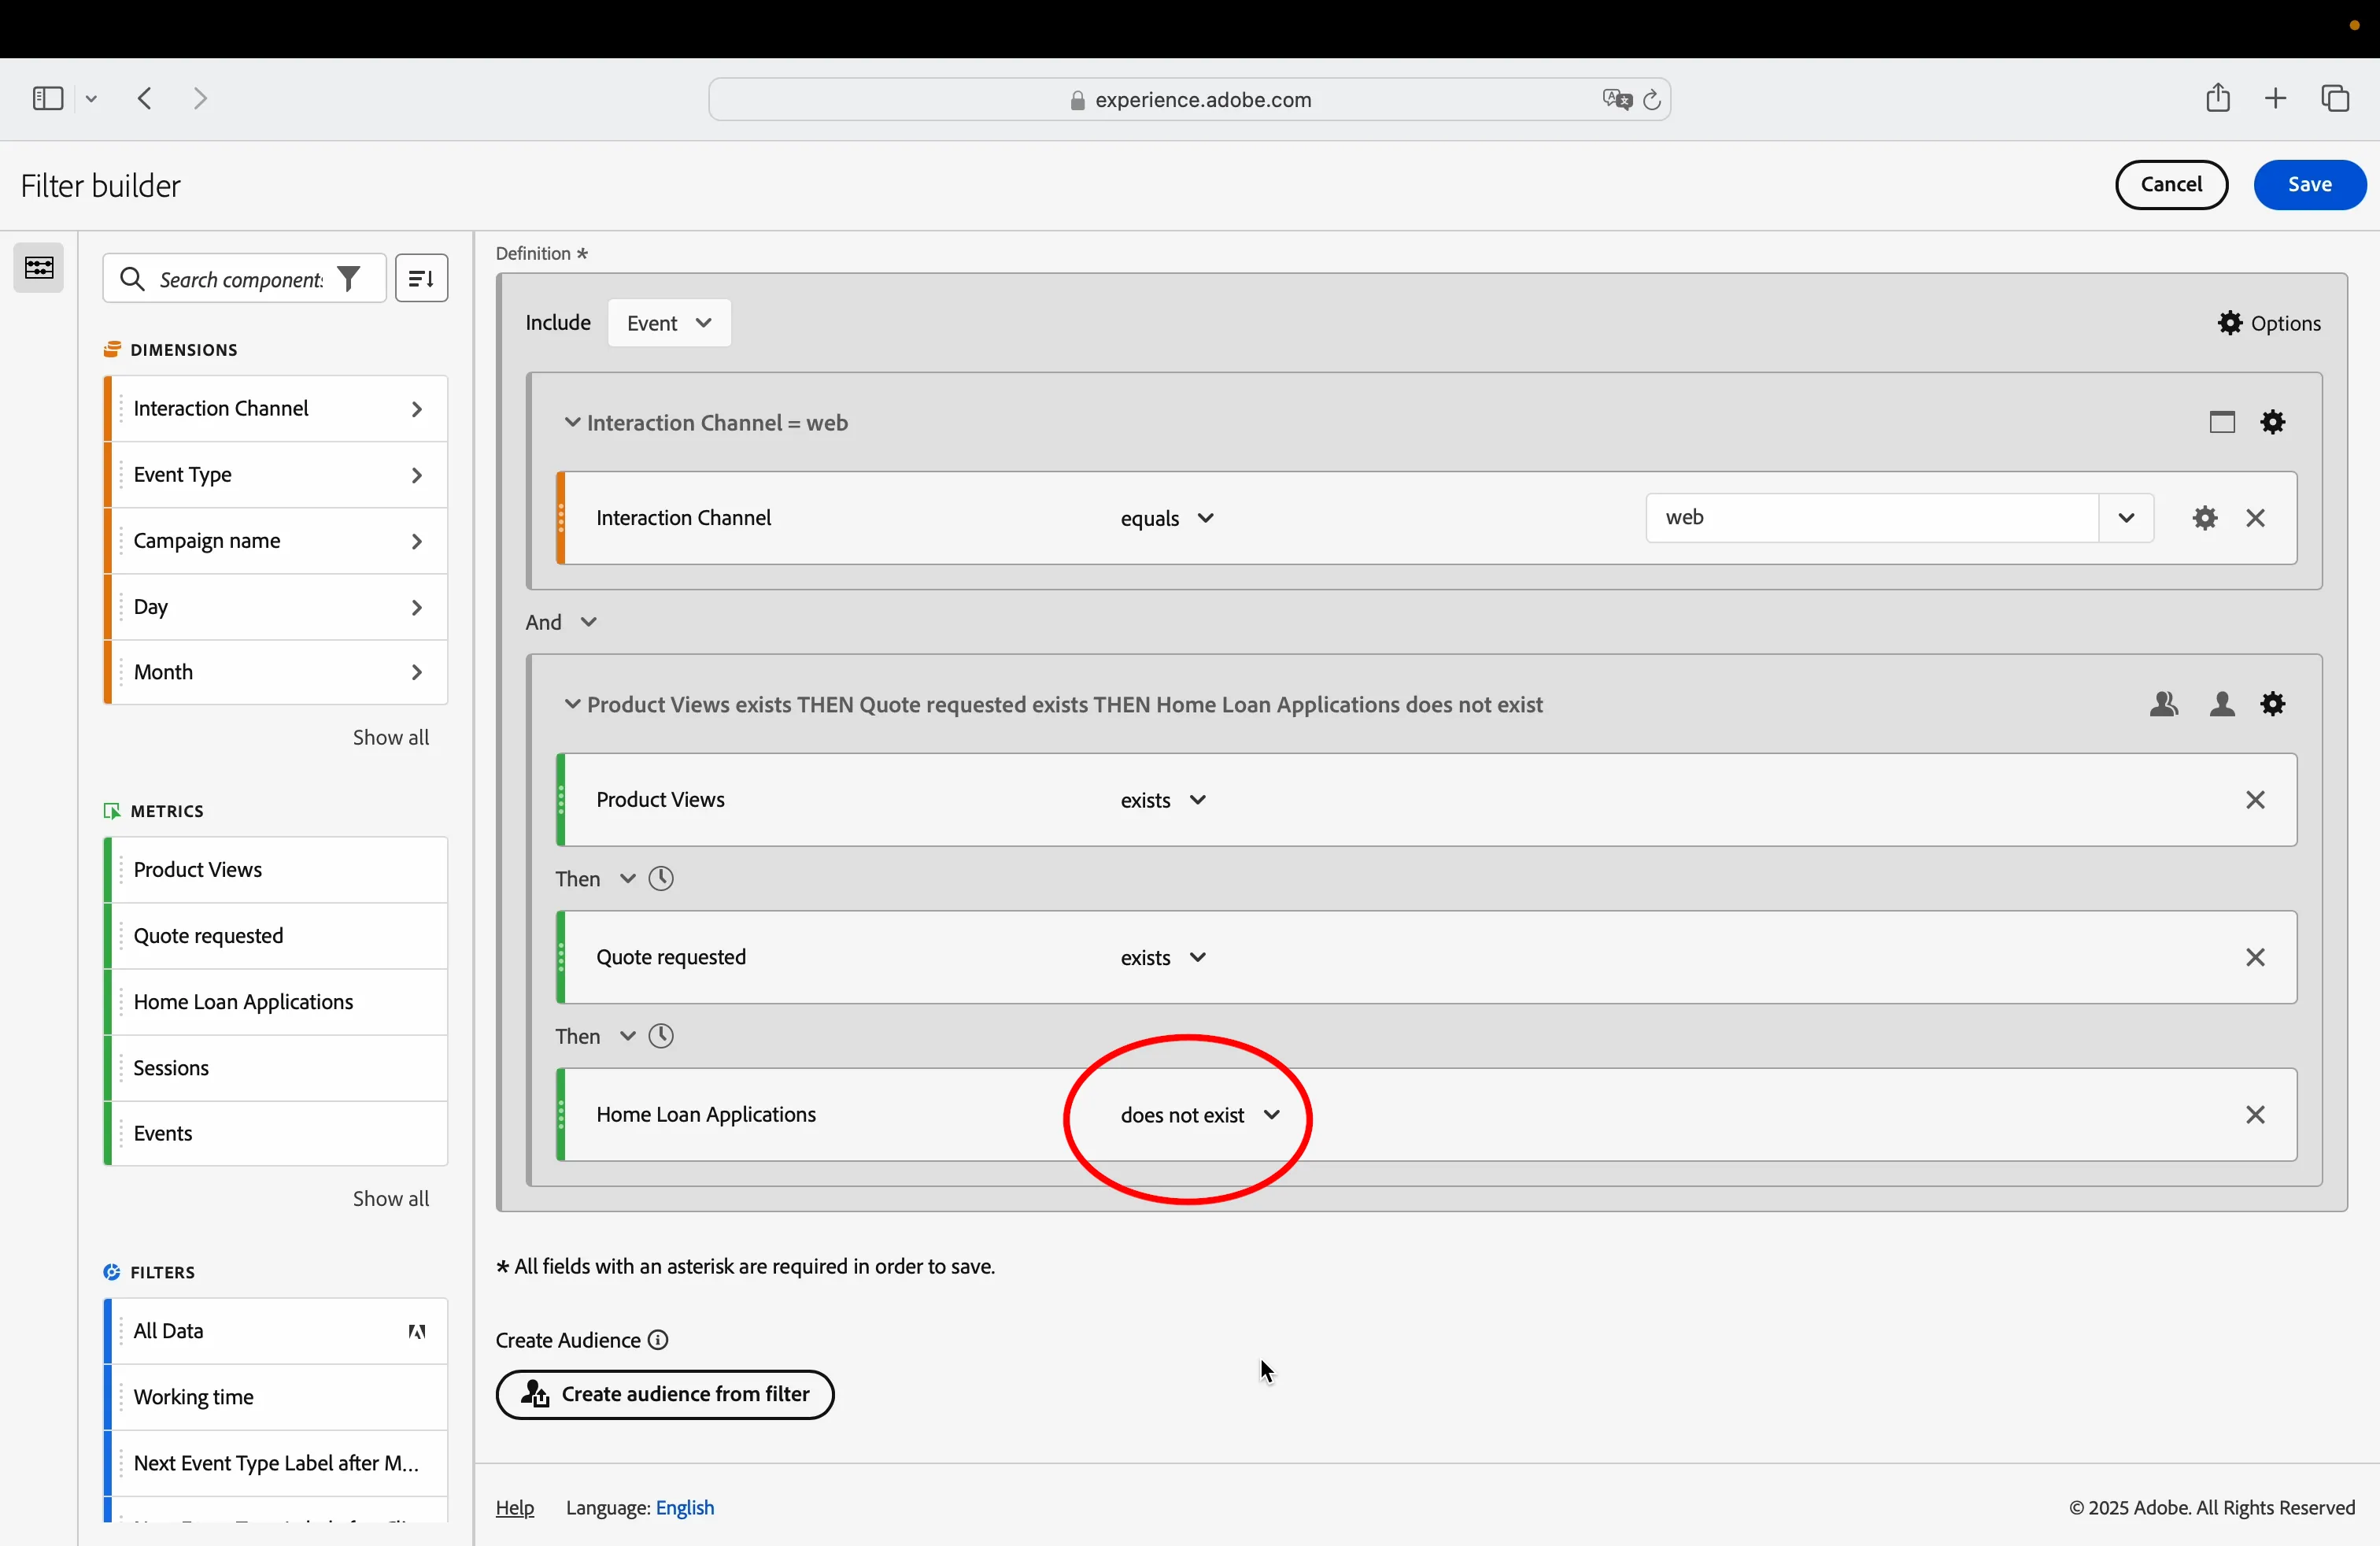
Task: Click the Safari sidebar toggle icon
Action: click(x=48, y=98)
